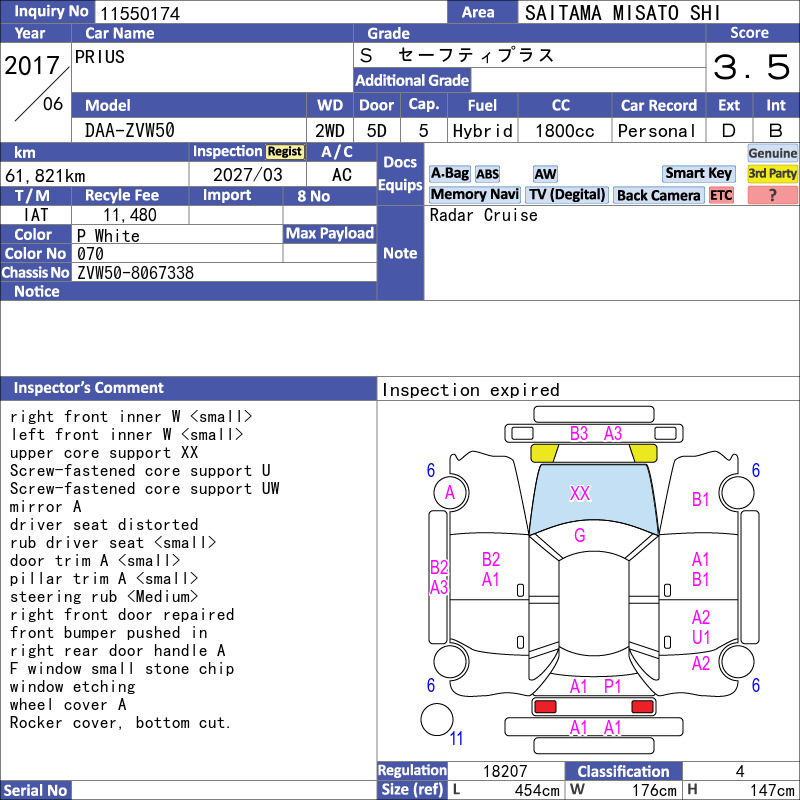Click the A-Bag equipment badge
Screen dimensions: 800x800
449,173
